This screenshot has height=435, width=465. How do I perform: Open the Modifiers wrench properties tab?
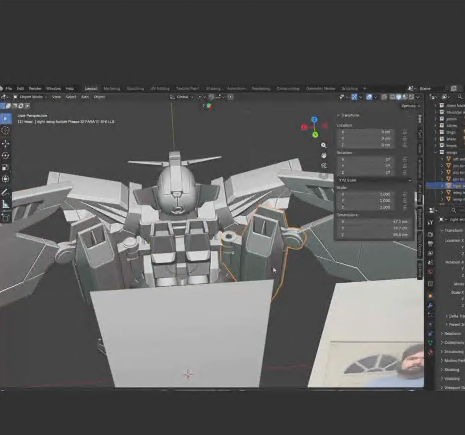click(x=430, y=305)
